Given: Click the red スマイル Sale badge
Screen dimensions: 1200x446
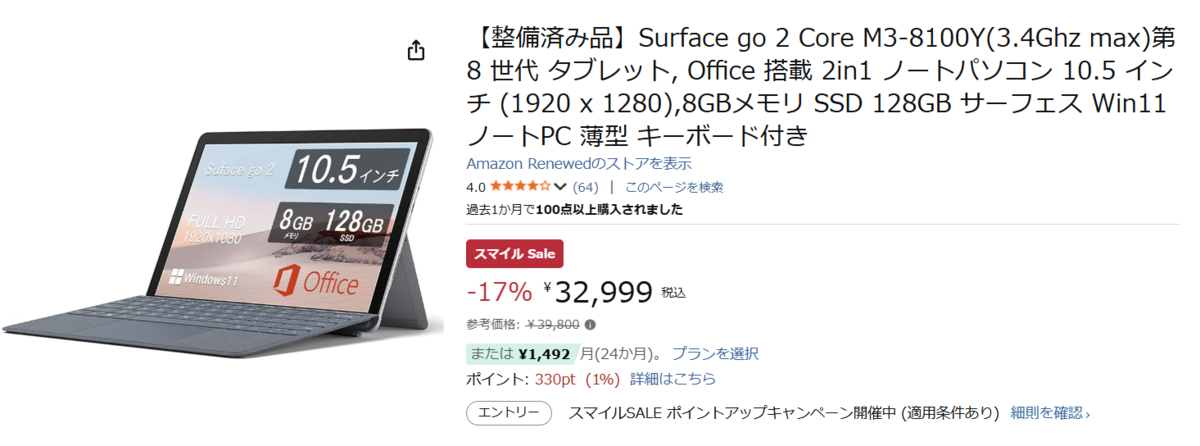Looking at the screenshot, I should (x=515, y=254).
